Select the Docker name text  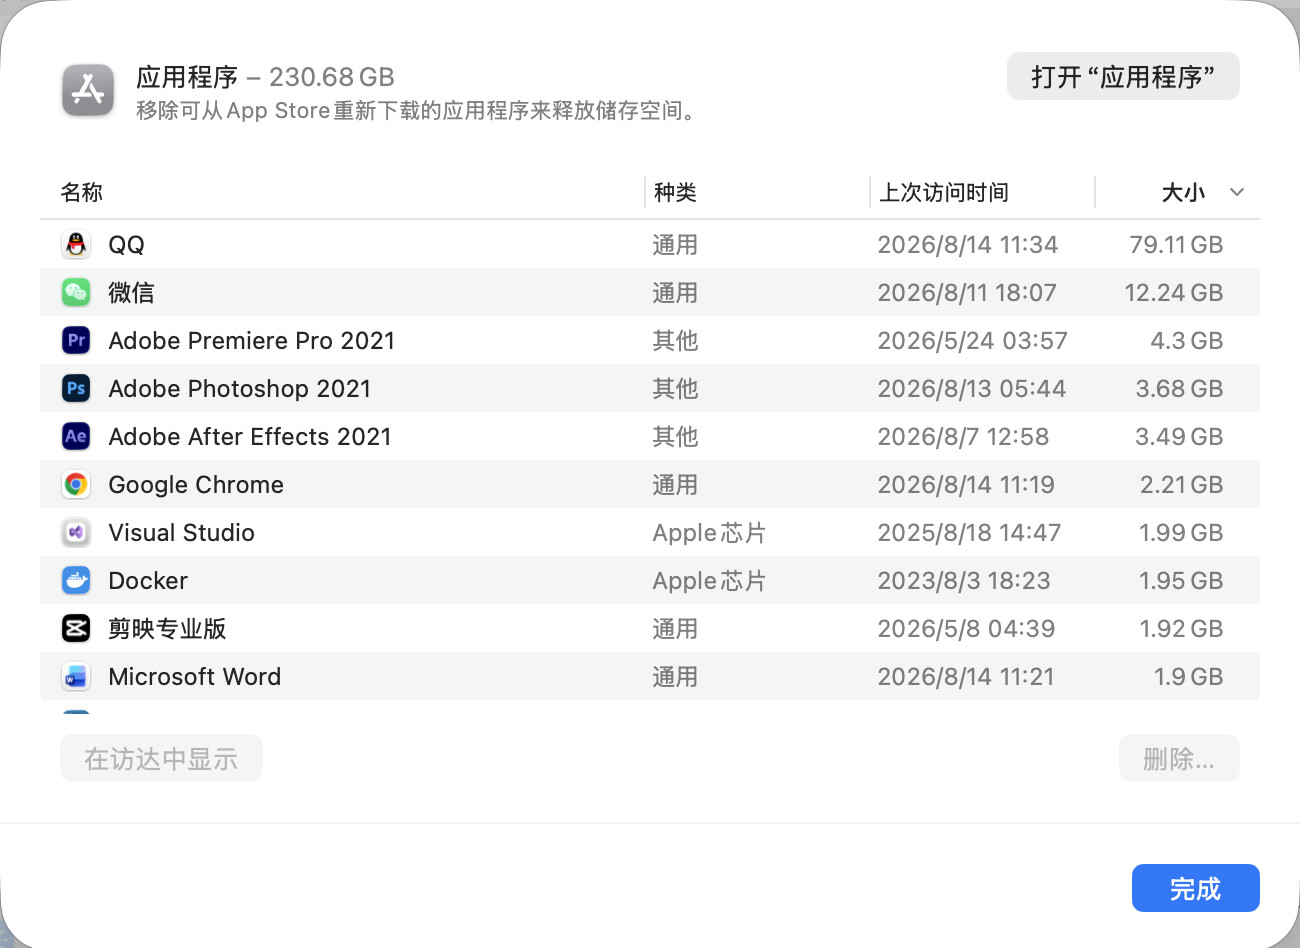point(148,580)
